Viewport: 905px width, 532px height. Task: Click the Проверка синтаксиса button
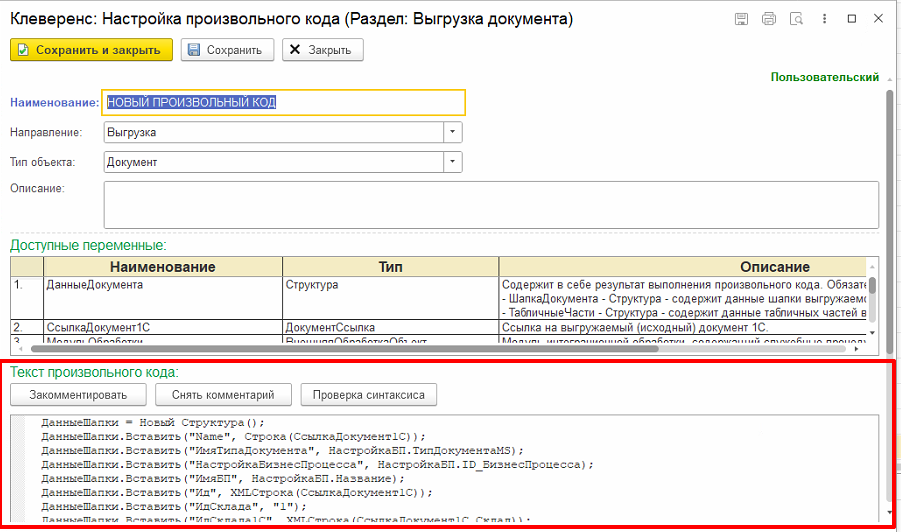369,395
